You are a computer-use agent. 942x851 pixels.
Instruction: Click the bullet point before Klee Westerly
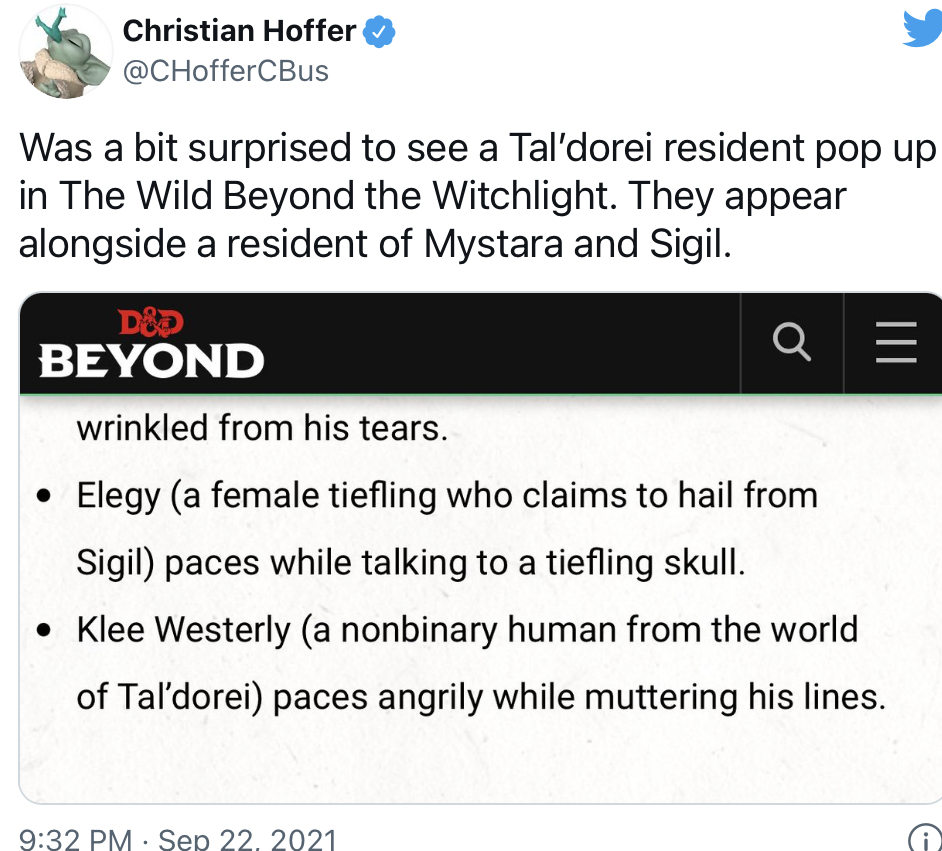(43, 632)
